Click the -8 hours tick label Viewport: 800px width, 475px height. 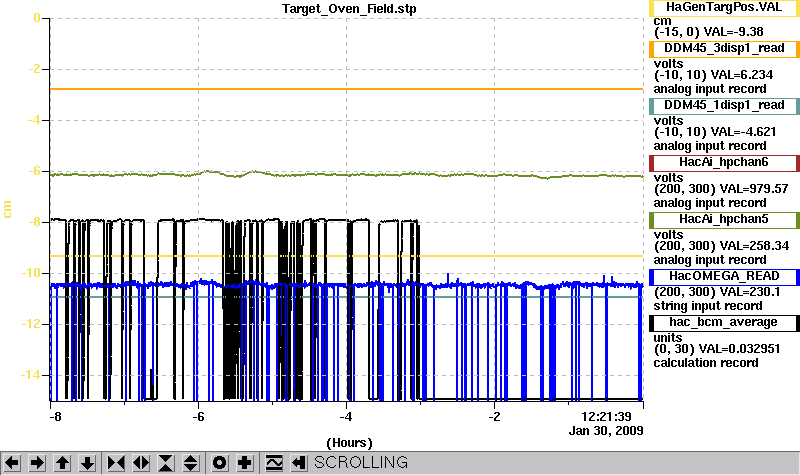[55, 417]
